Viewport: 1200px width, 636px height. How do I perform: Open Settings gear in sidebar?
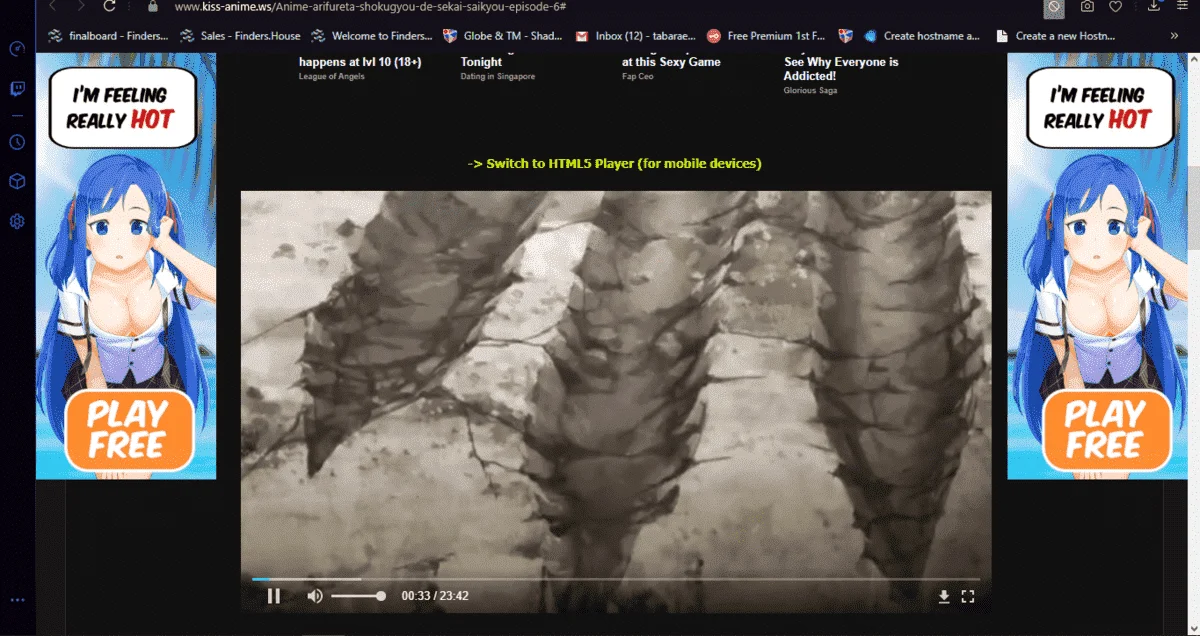click(x=17, y=221)
